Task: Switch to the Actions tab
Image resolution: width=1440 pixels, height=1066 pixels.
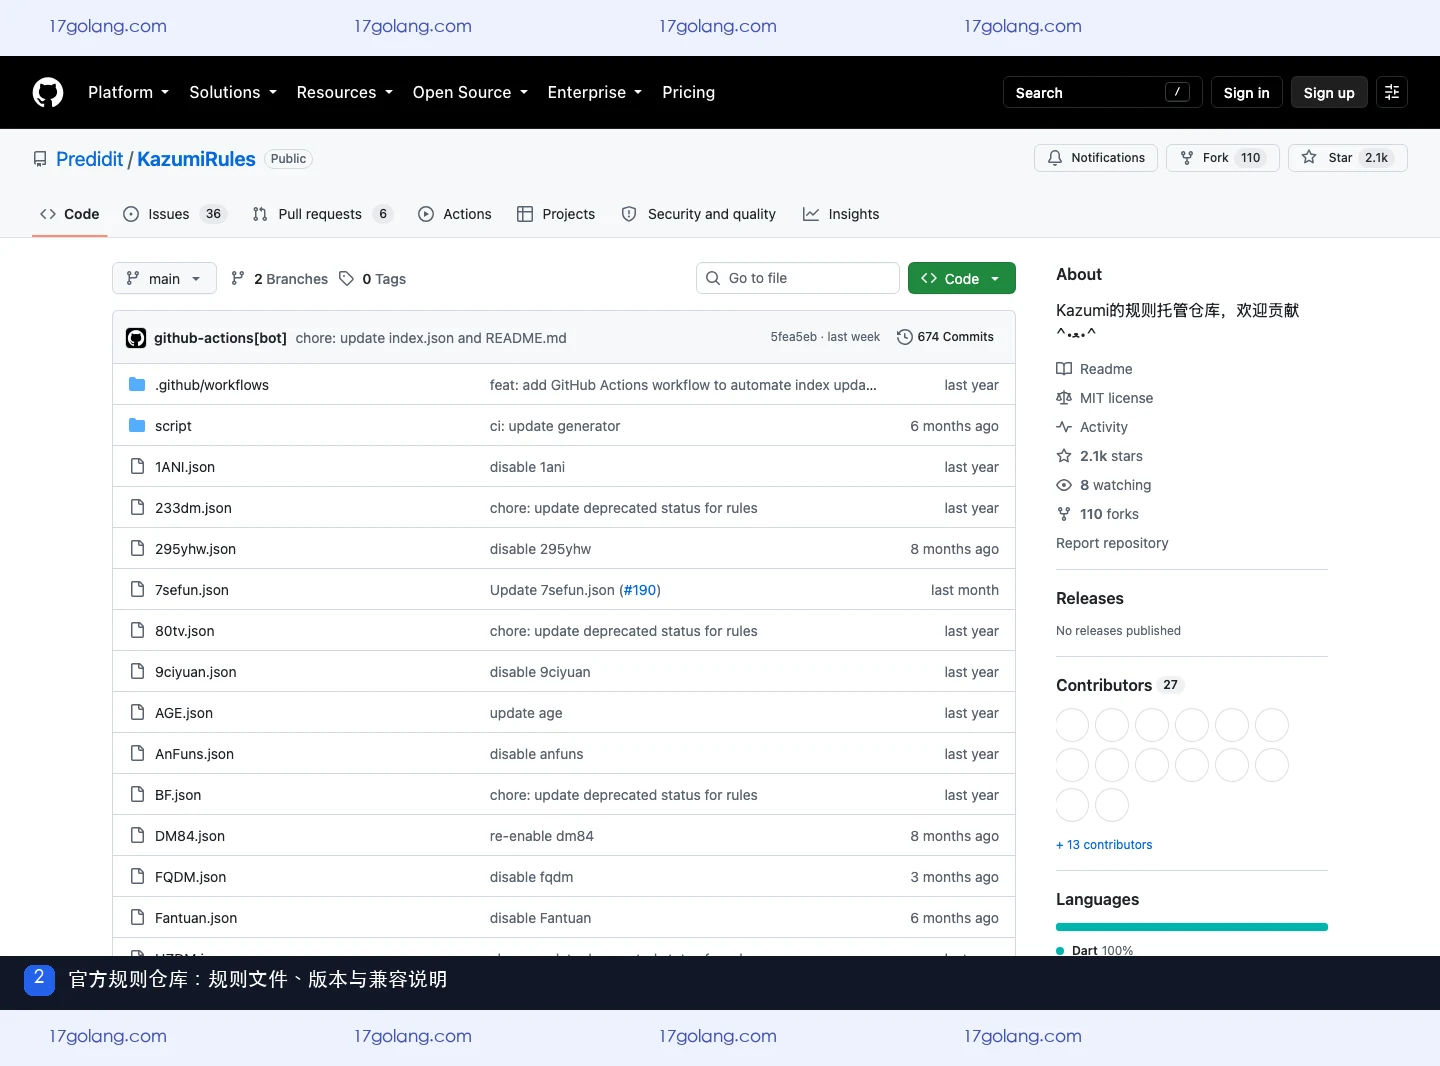Action: (455, 214)
